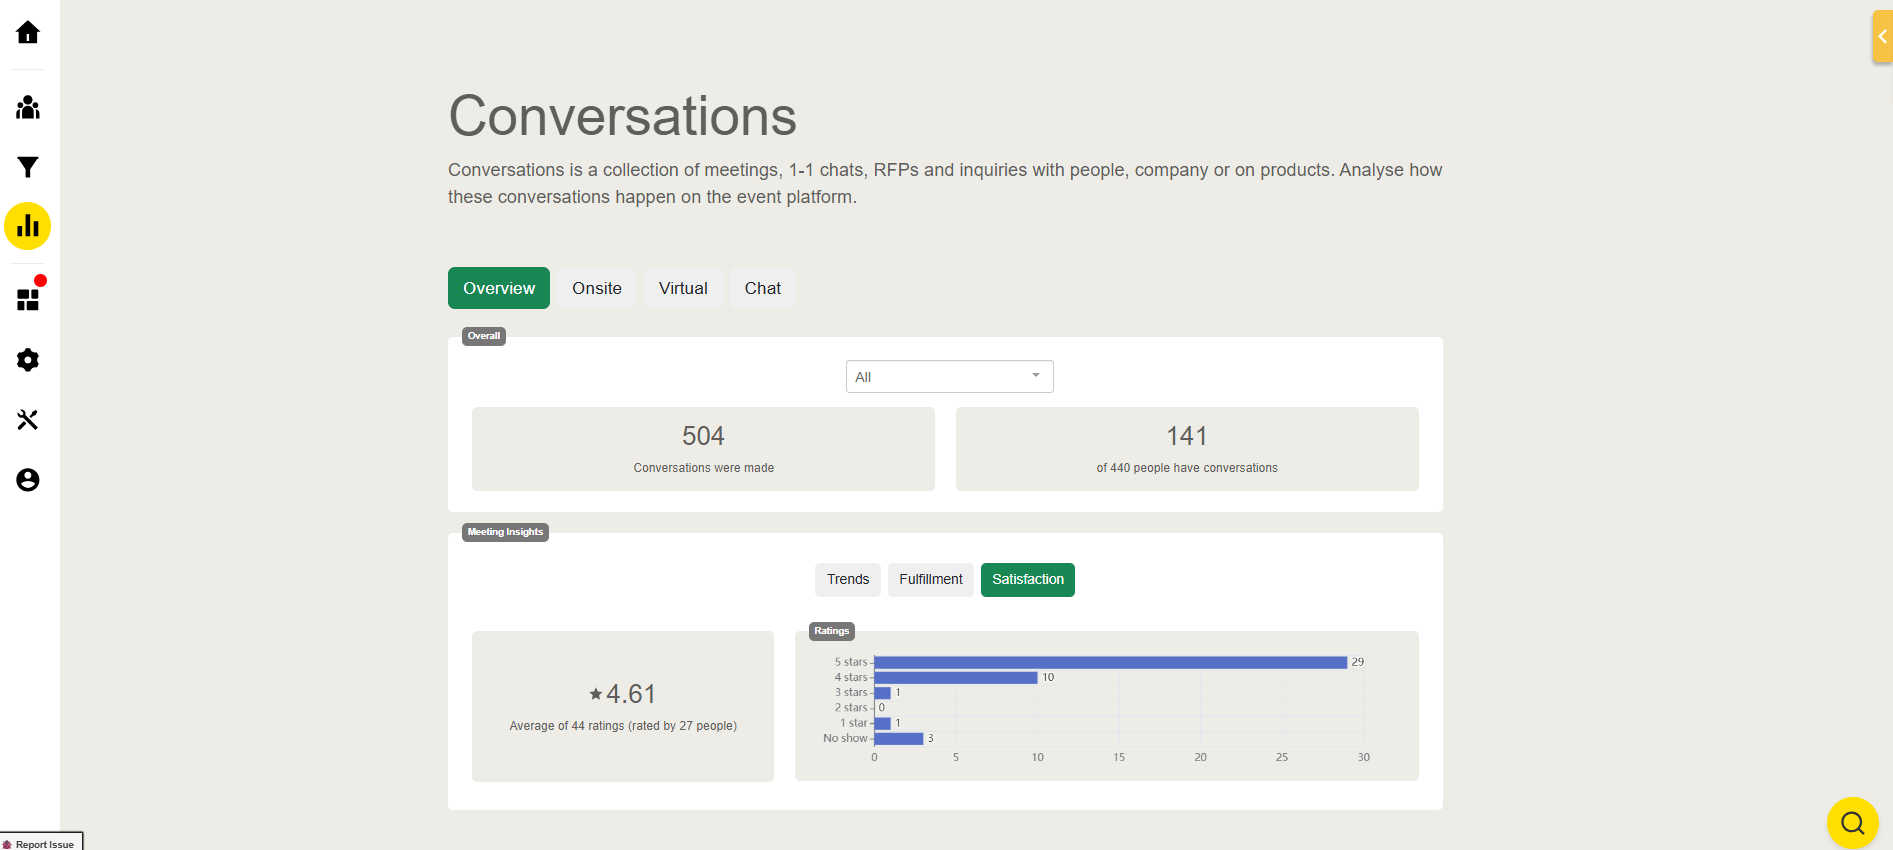Open the user account icon
The image size is (1893, 850).
[28, 480]
